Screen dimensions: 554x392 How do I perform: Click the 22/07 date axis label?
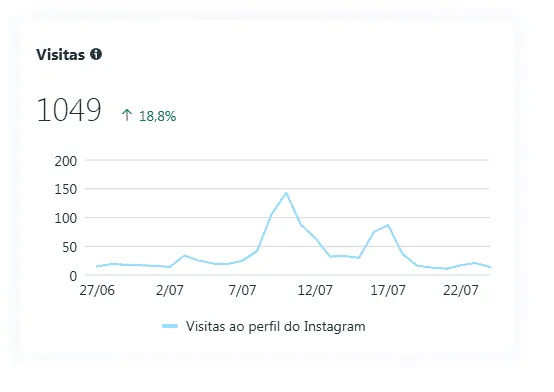(460, 290)
